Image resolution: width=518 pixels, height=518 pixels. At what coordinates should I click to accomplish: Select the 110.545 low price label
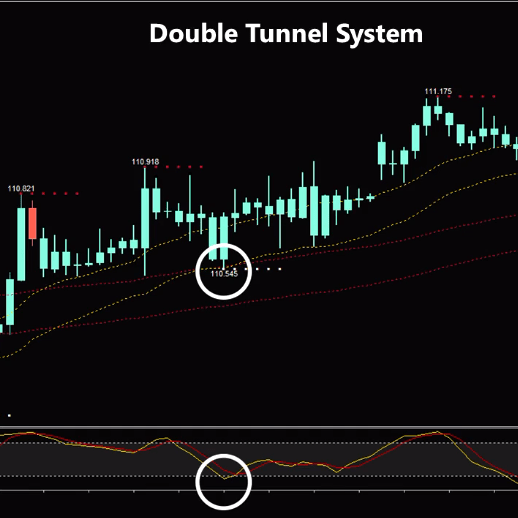[x=224, y=274]
